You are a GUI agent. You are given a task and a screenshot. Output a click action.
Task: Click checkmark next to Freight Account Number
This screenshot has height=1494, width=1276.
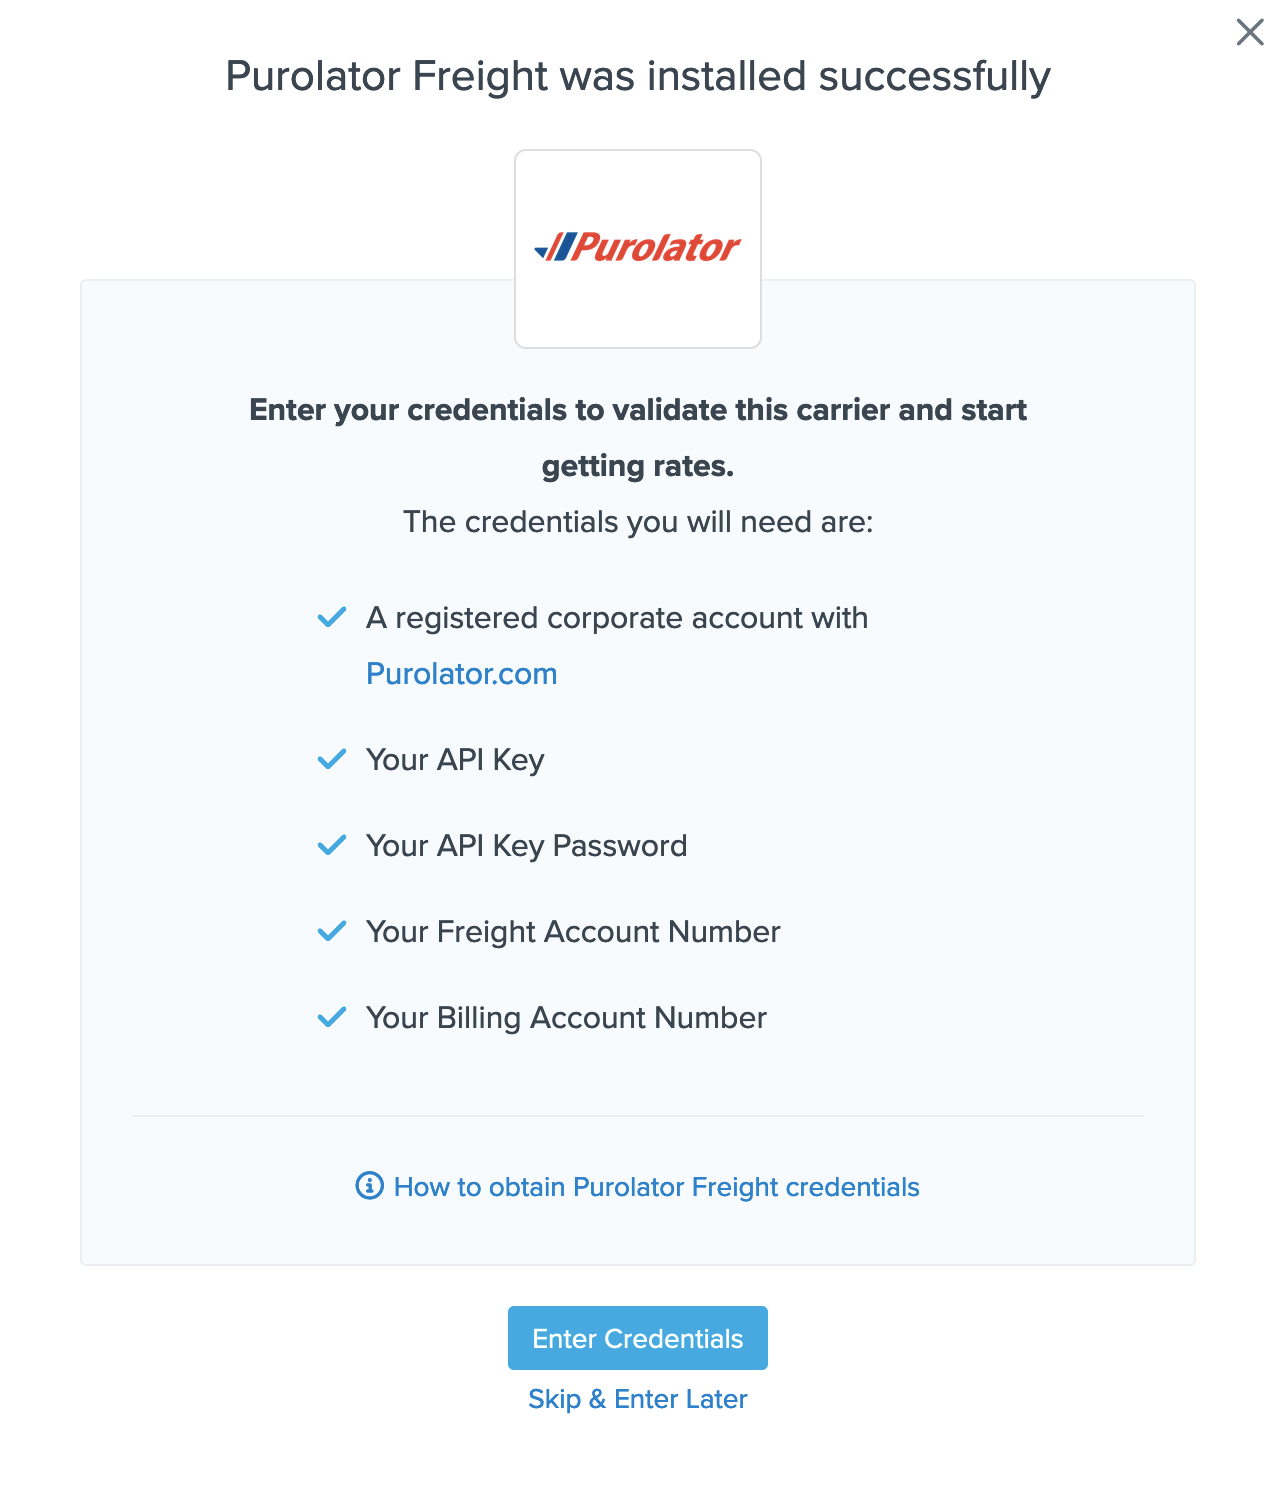[x=331, y=931]
